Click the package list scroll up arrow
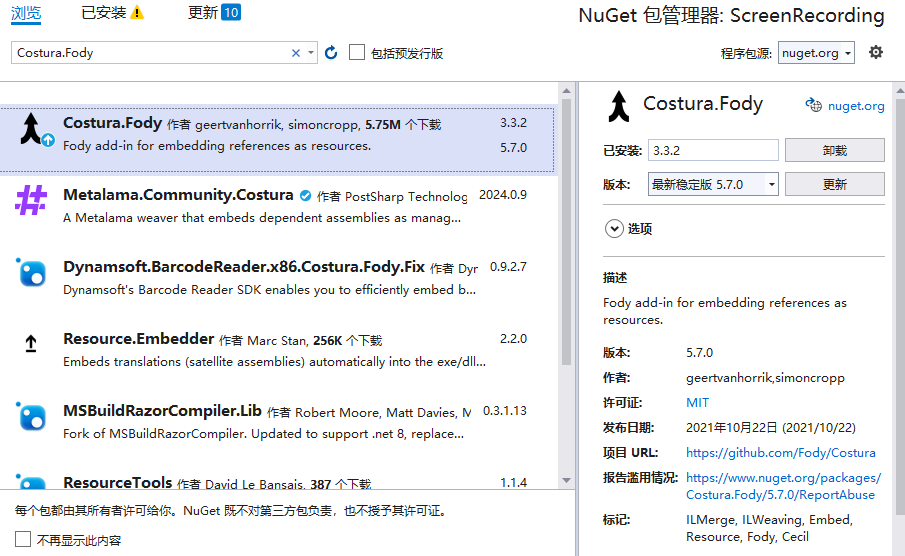Image resolution: width=905 pixels, height=556 pixels. [x=566, y=91]
